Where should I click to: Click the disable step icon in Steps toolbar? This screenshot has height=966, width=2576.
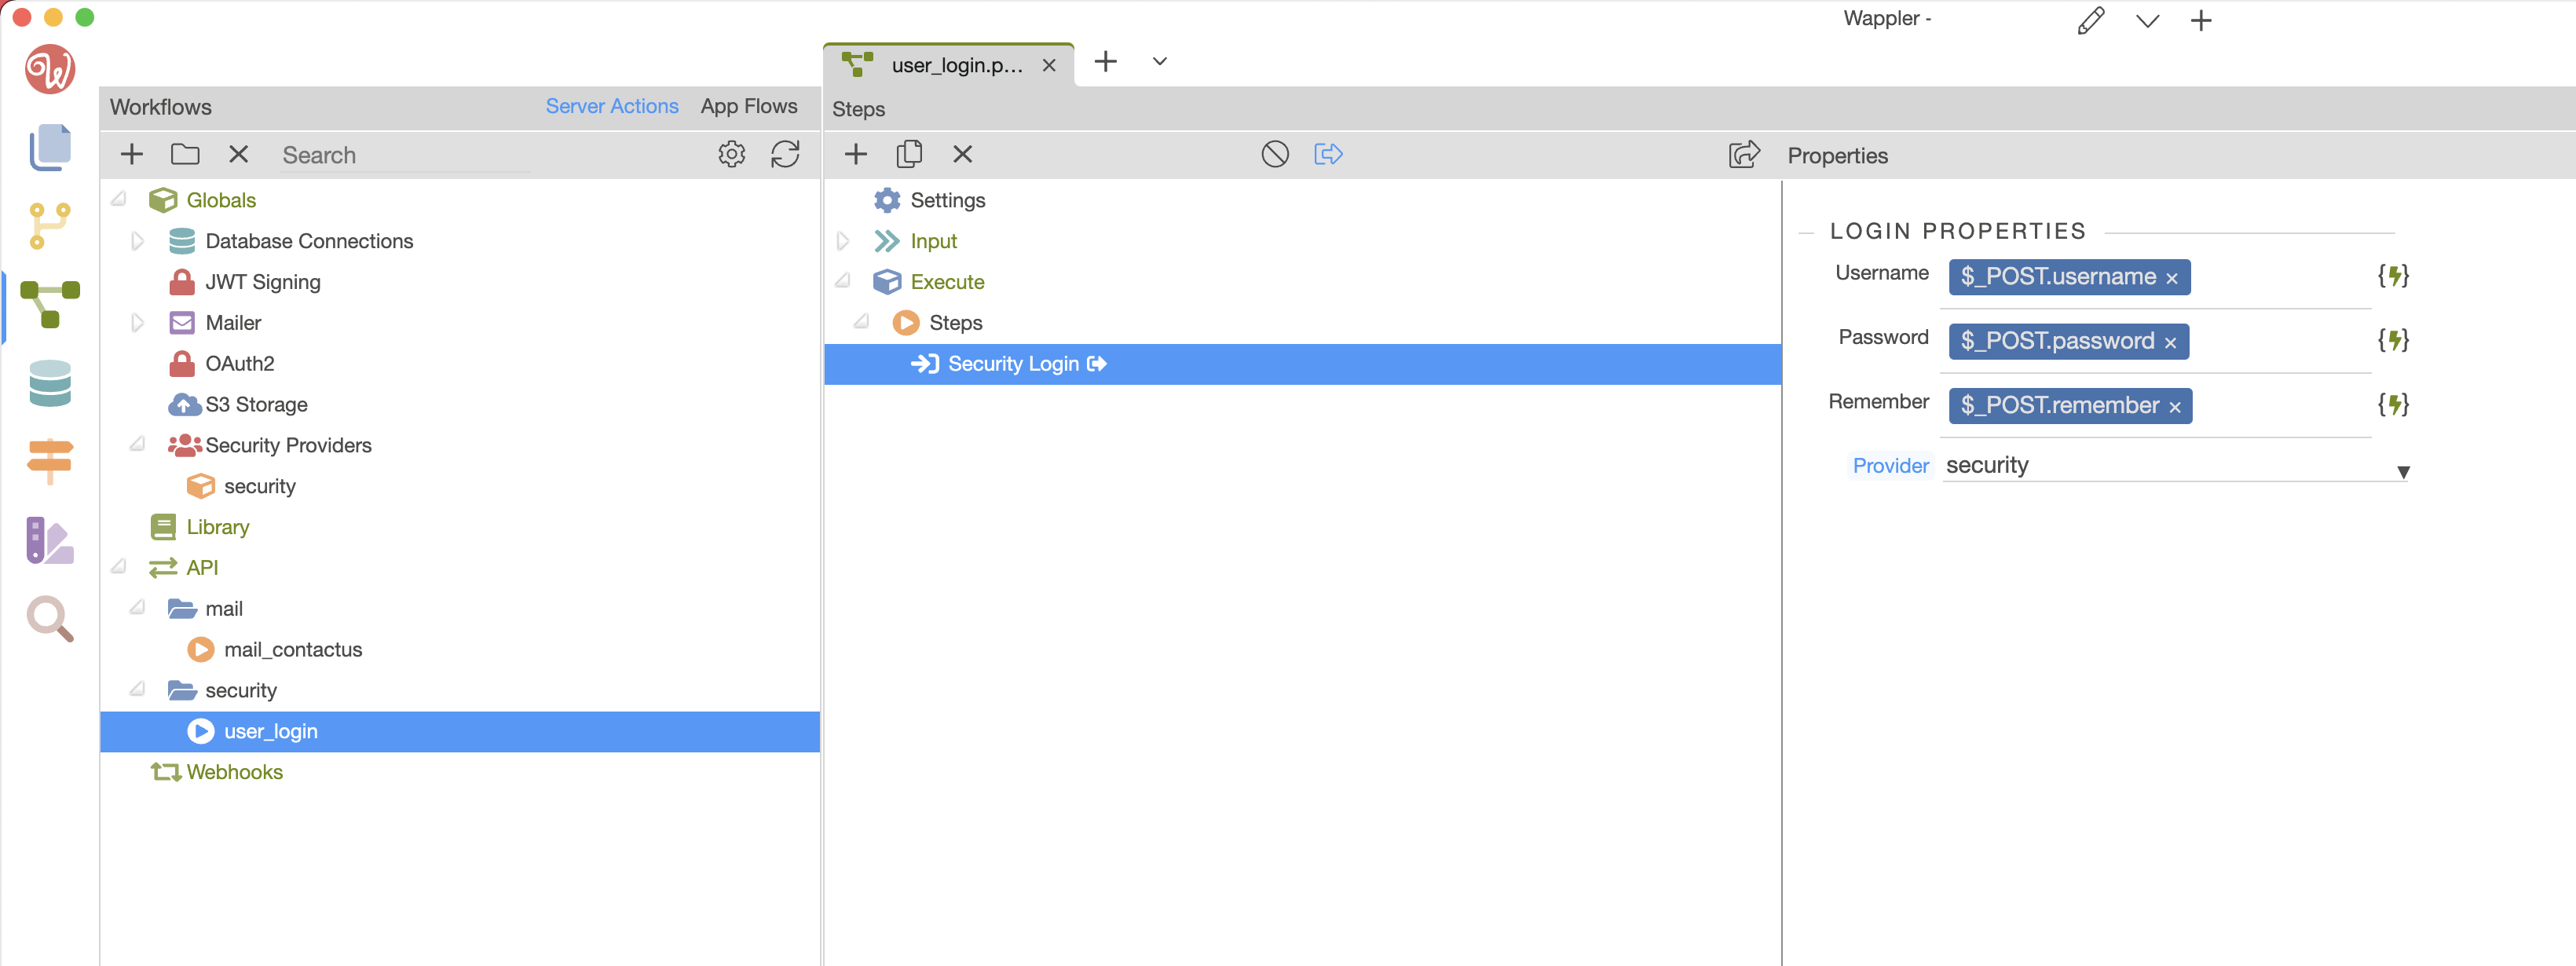[1274, 154]
